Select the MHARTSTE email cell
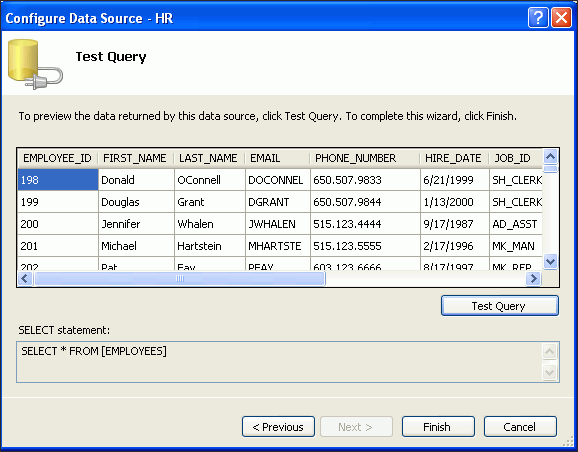578x452 pixels. tap(278, 246)
